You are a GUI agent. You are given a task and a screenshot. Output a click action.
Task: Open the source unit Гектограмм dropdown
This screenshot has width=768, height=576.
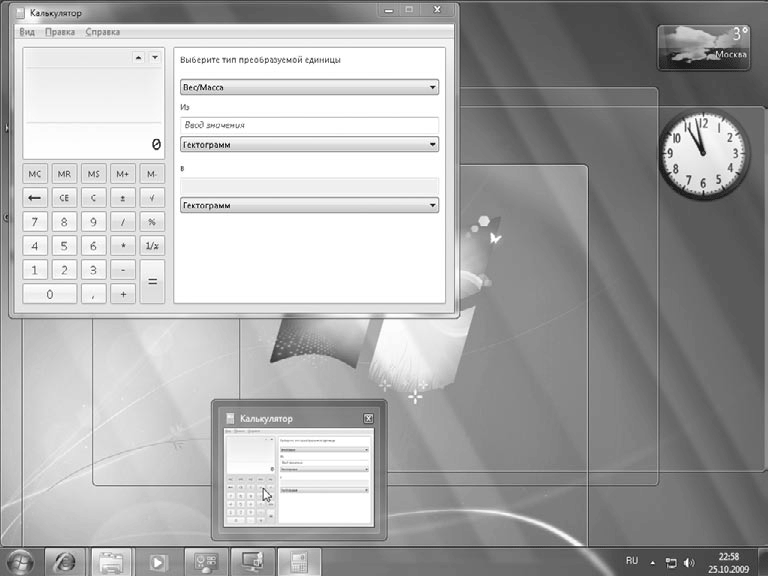309,144
